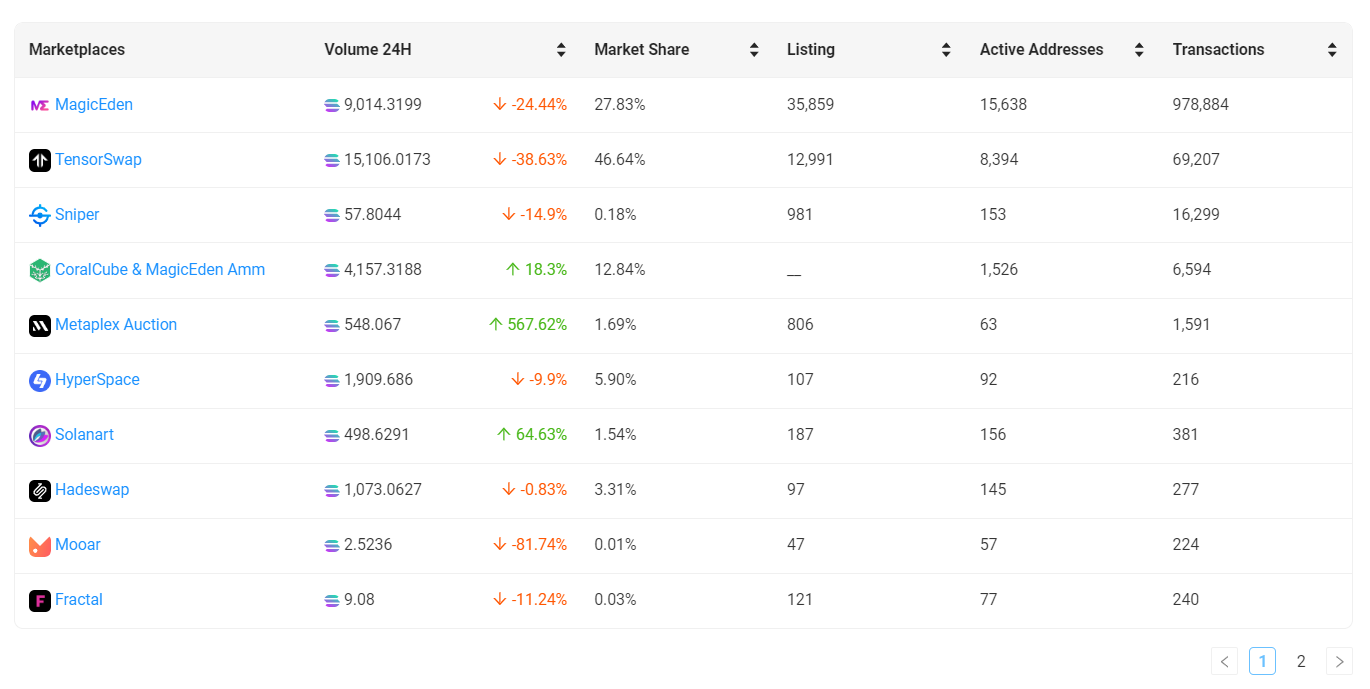Click the 15,638 active addresses value

[x=1003, y=105]
